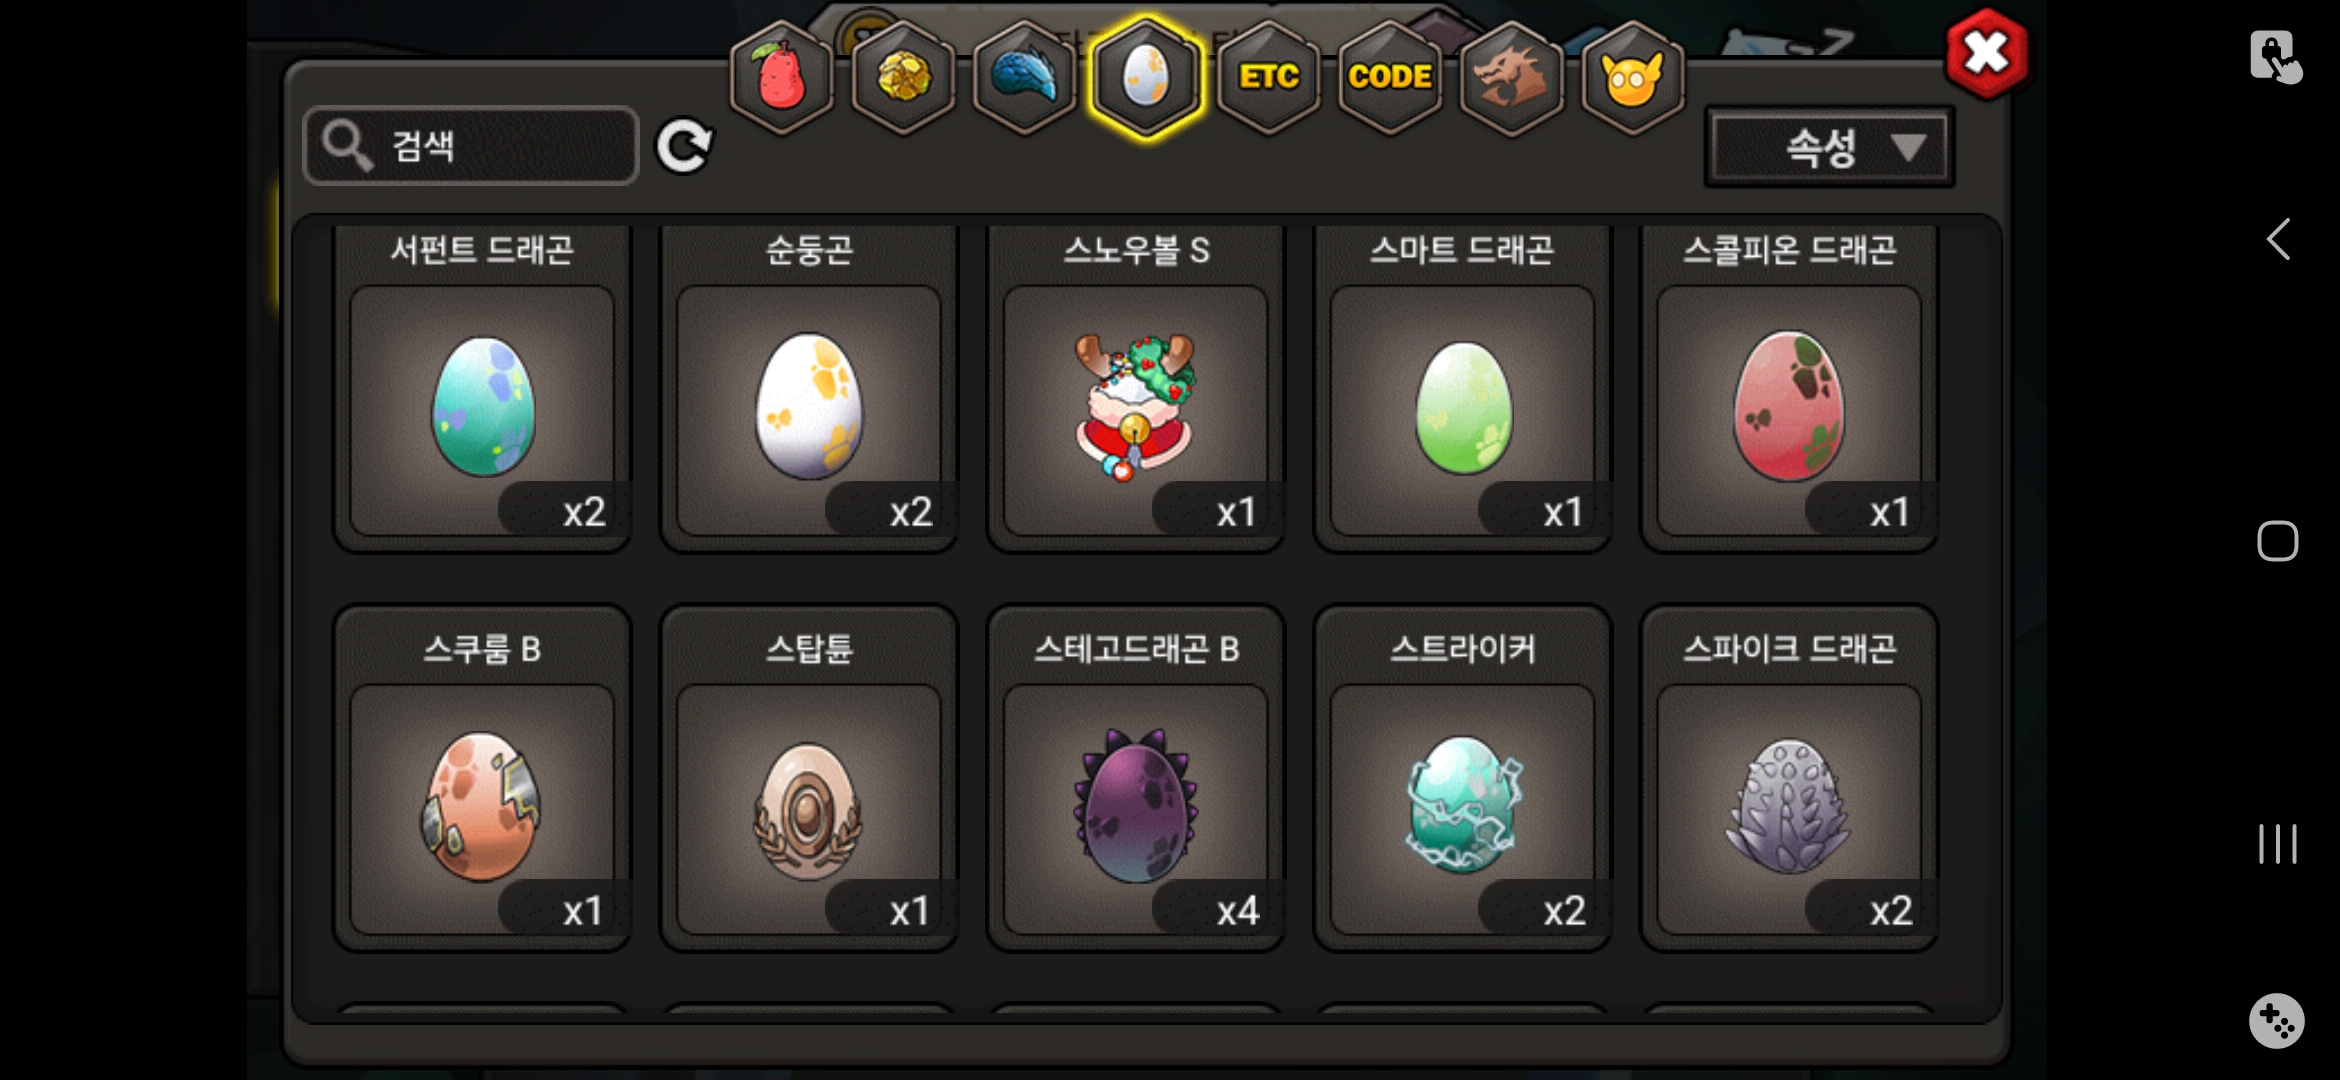The width and height of the screenshot is (2340, 1080).
Task: Tap the Android back navigation arrow
Action: point(2278,240)
